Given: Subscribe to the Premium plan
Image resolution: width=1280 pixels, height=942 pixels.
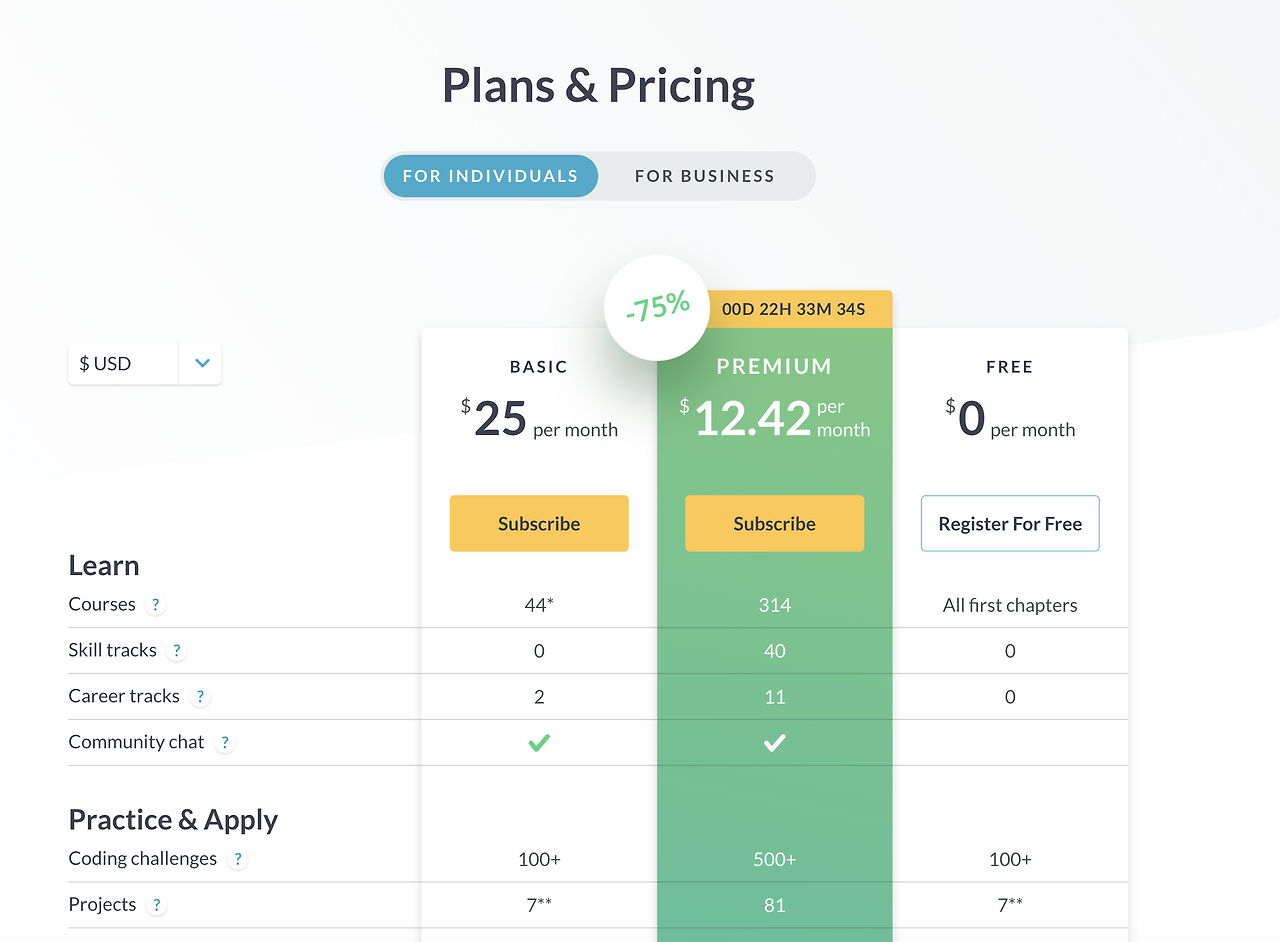Looking at the screenshot, I should 774,523.
